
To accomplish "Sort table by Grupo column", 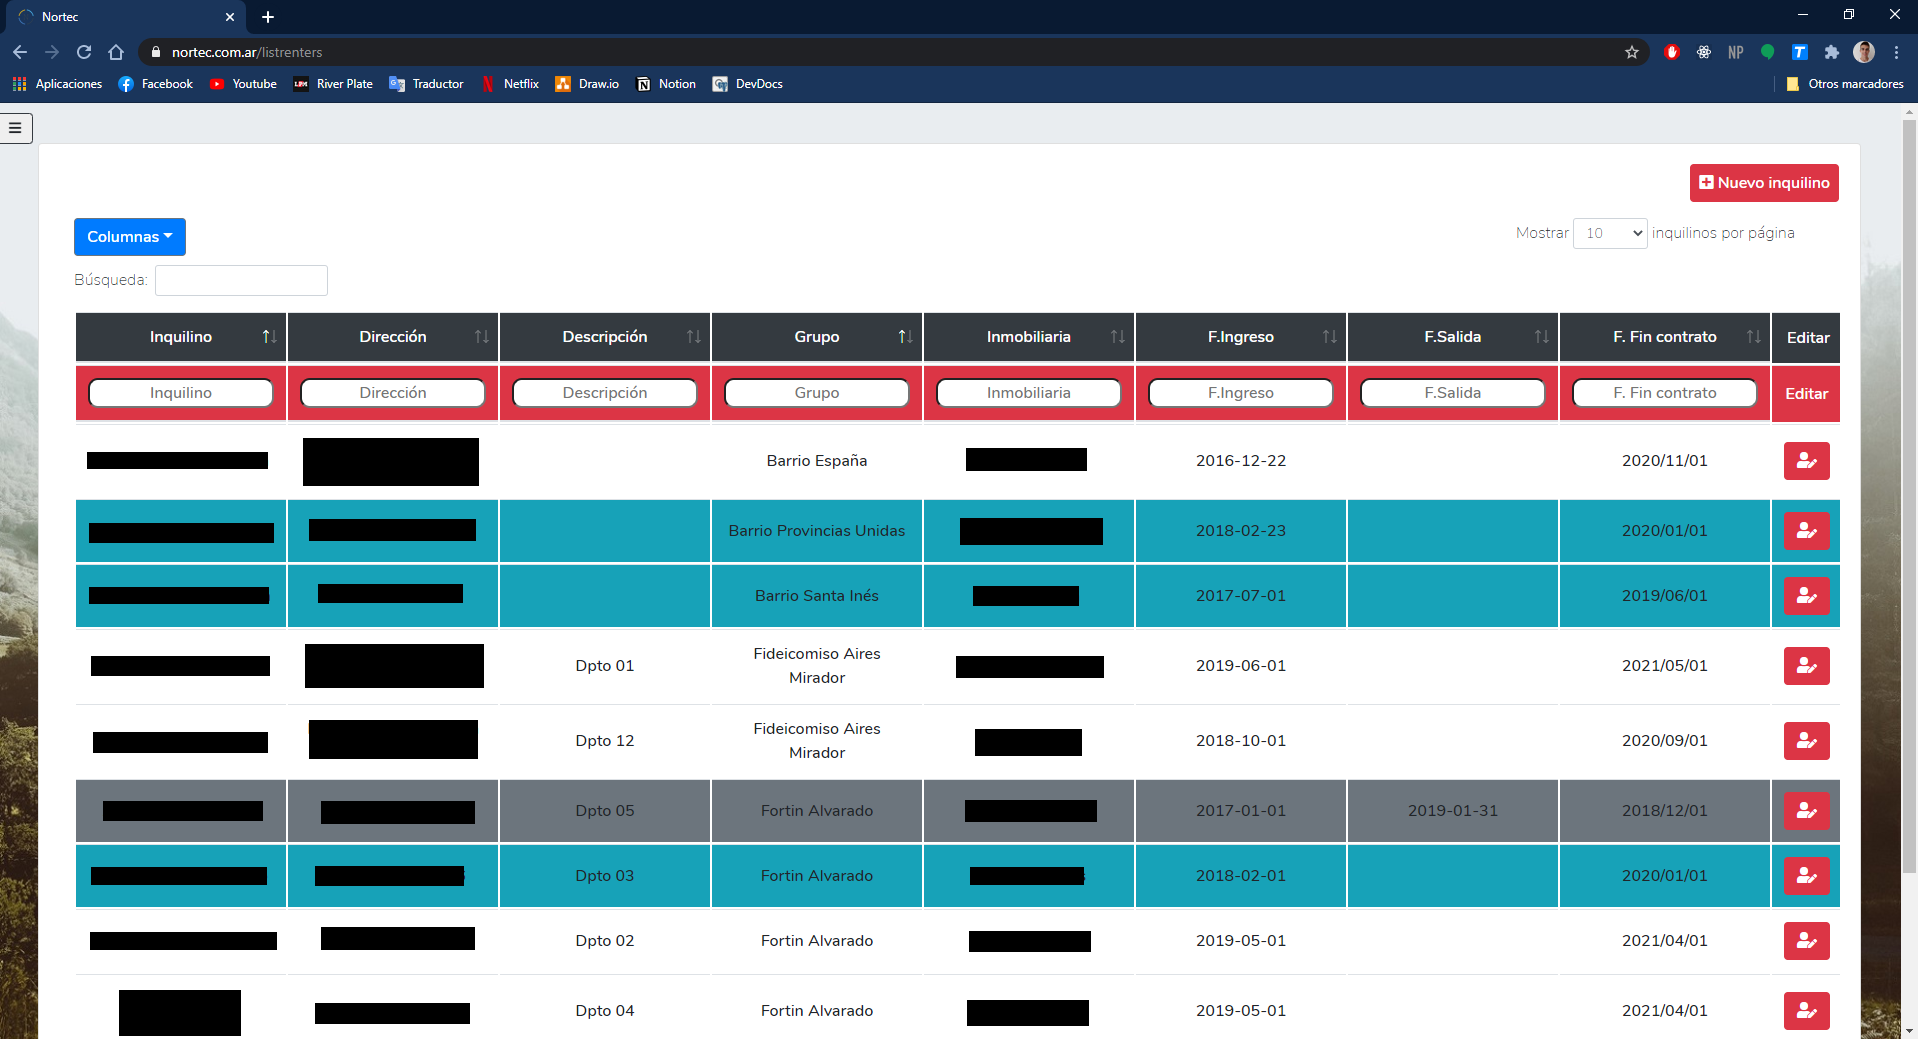I will pyautogui.click(x=817, y=337).
